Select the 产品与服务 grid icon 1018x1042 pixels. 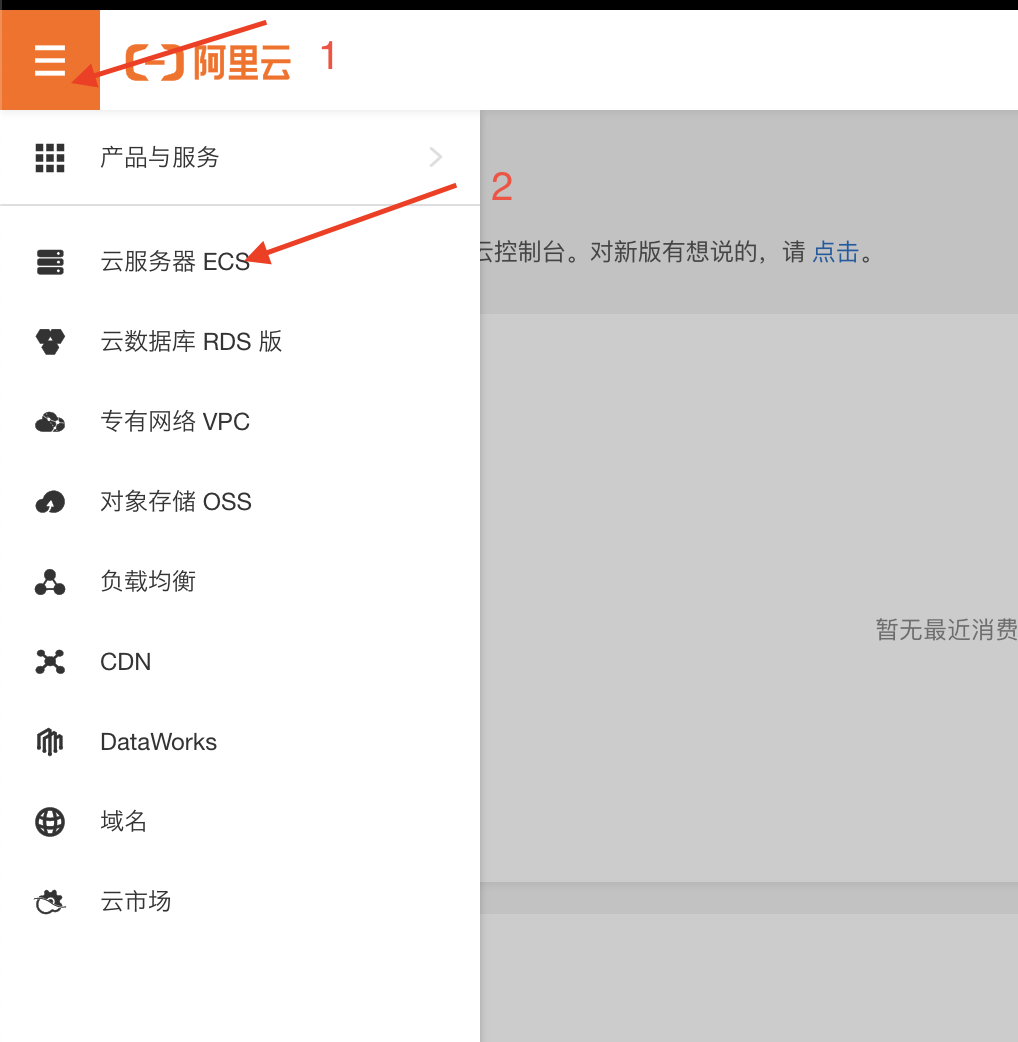coord(50,157)
